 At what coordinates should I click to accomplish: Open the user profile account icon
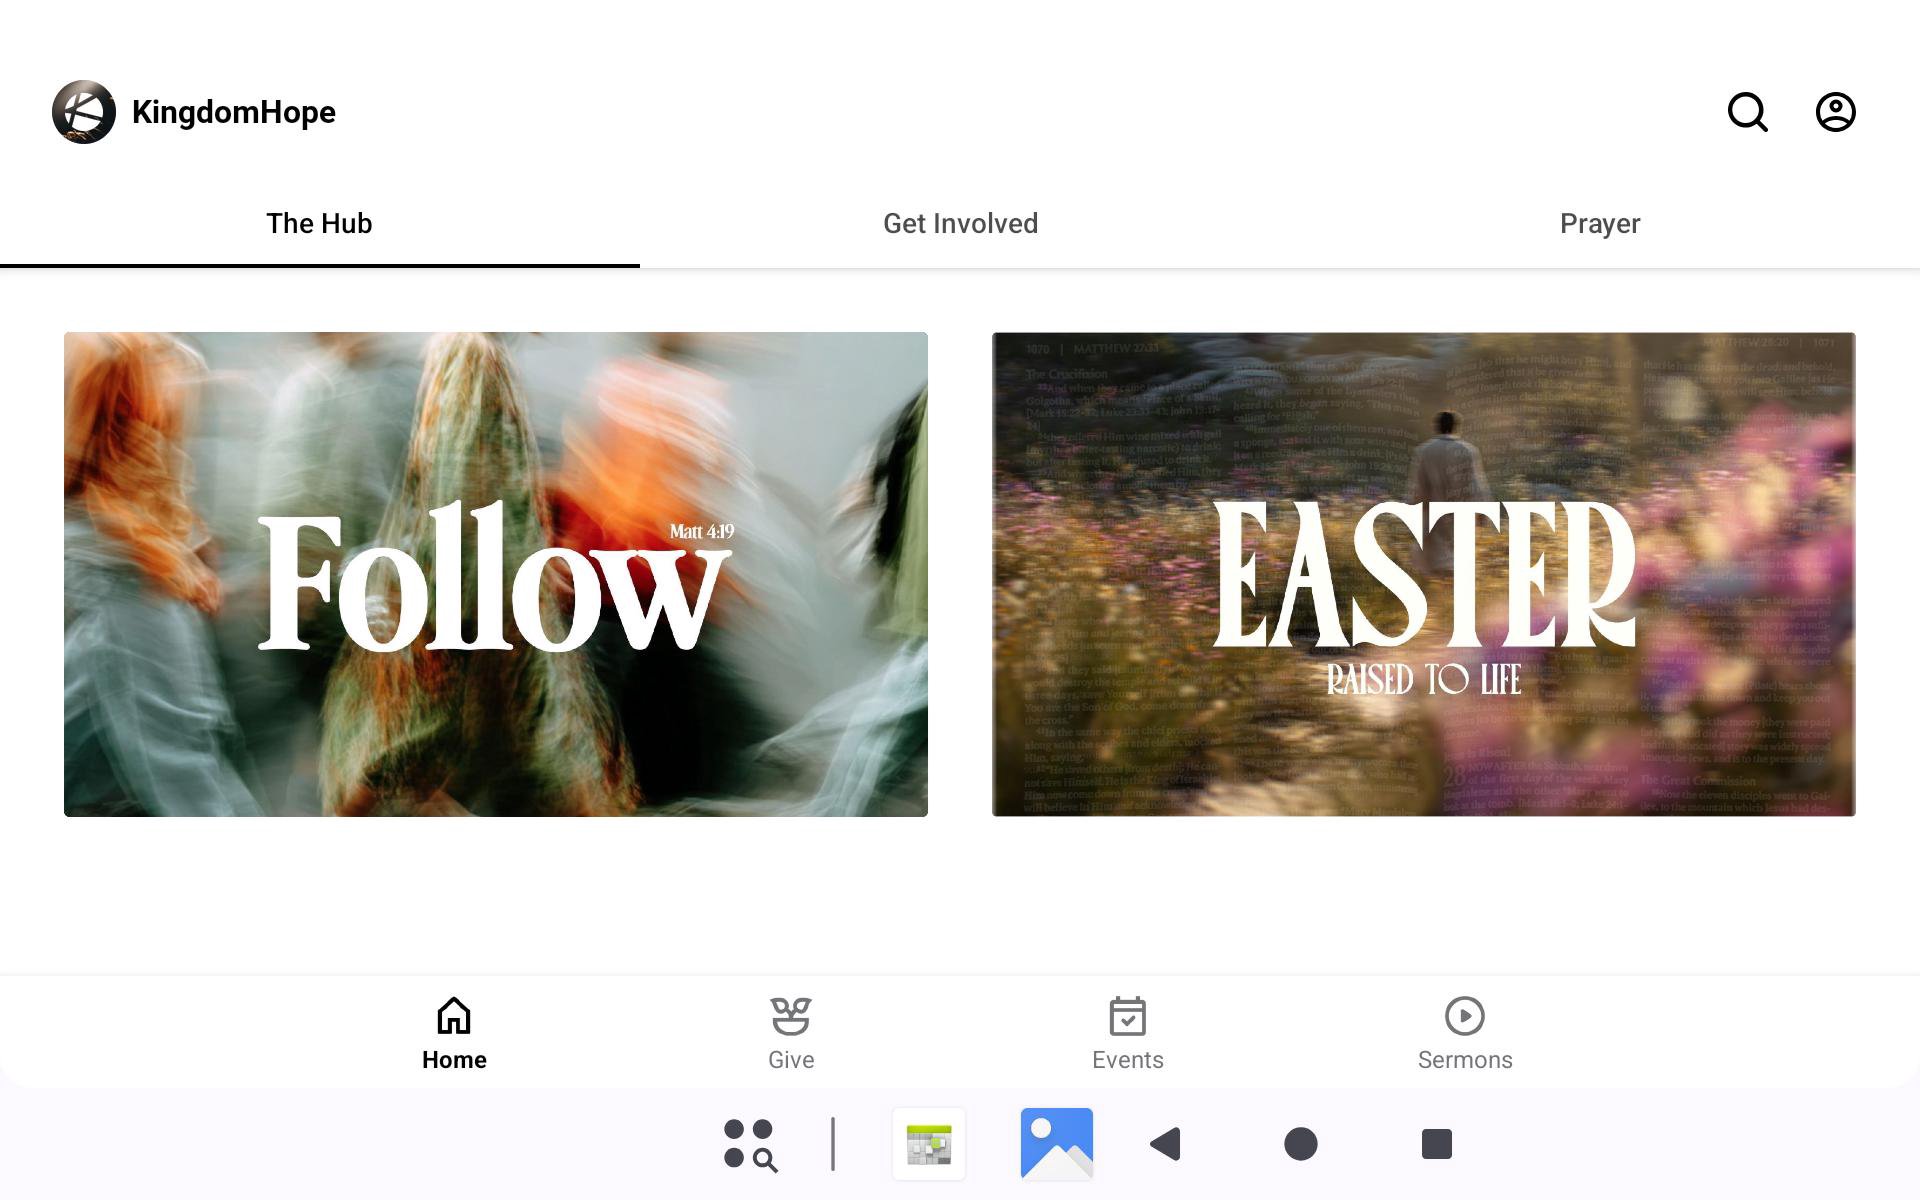click(1835, 112)
